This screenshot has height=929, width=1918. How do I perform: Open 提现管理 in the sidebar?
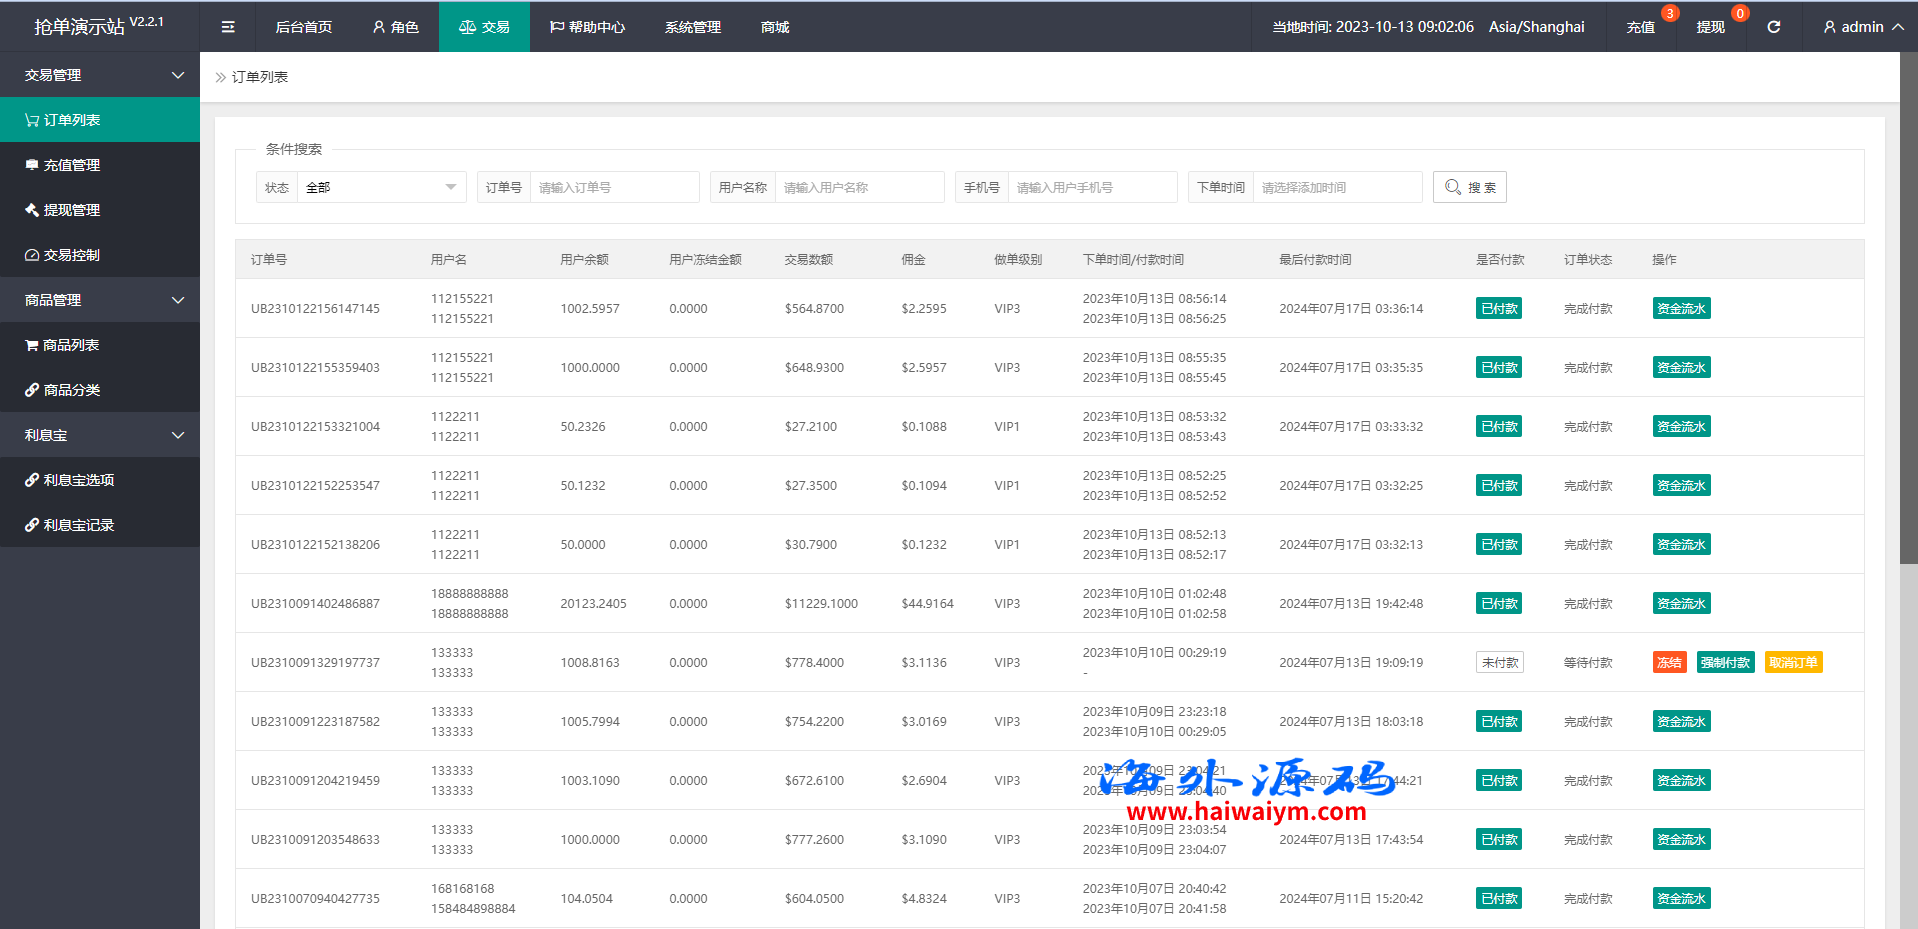tap(72, 210)
